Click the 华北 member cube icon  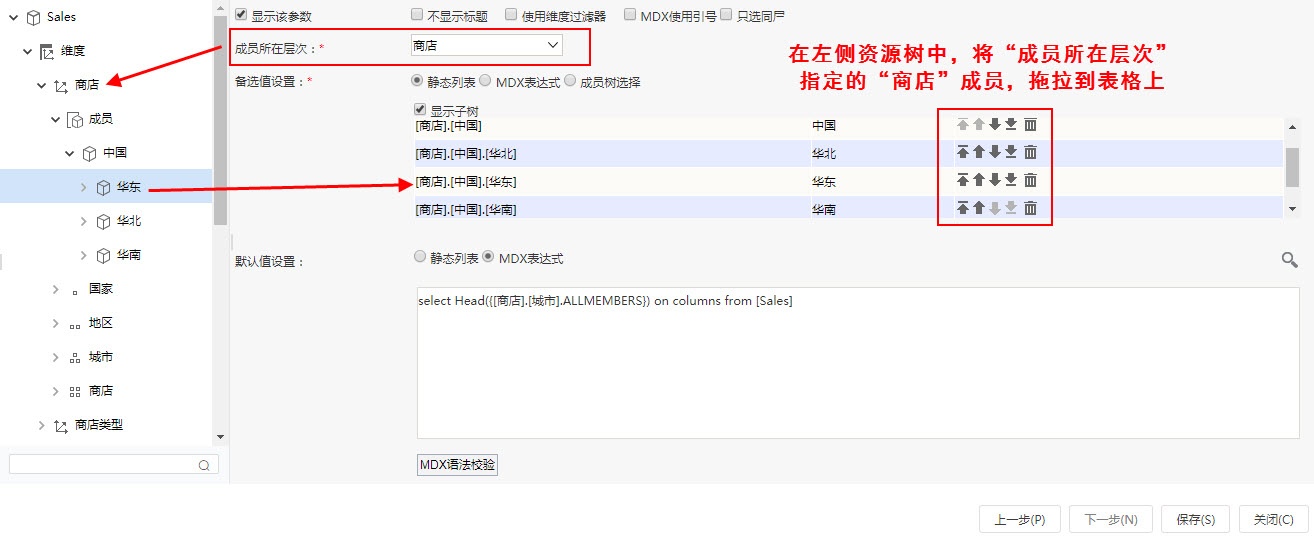pyautogui.click(x=103, y=221)
